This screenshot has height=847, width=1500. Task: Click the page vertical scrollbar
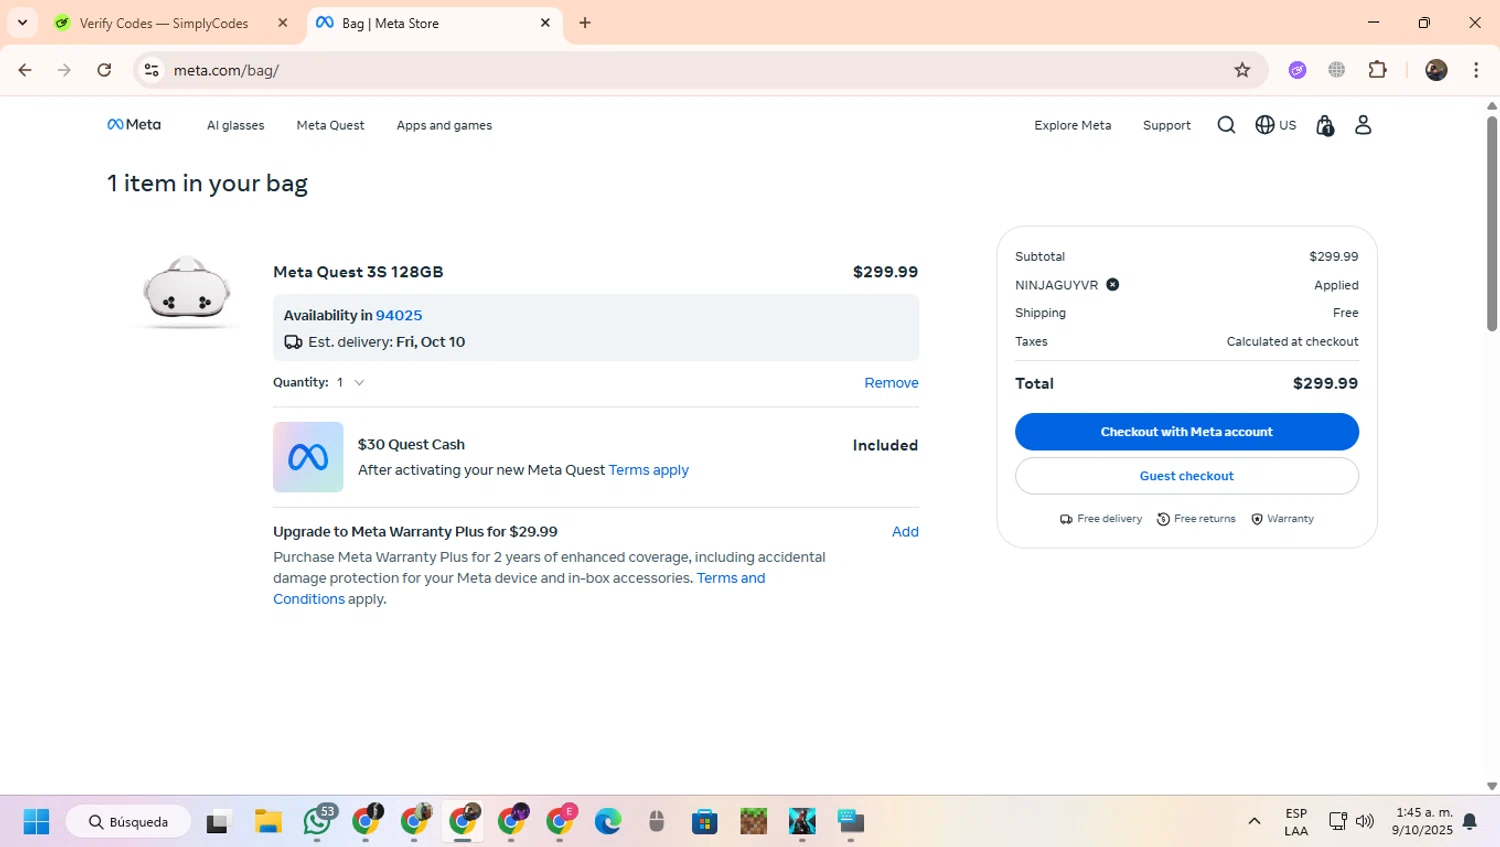click(1492, 224)
